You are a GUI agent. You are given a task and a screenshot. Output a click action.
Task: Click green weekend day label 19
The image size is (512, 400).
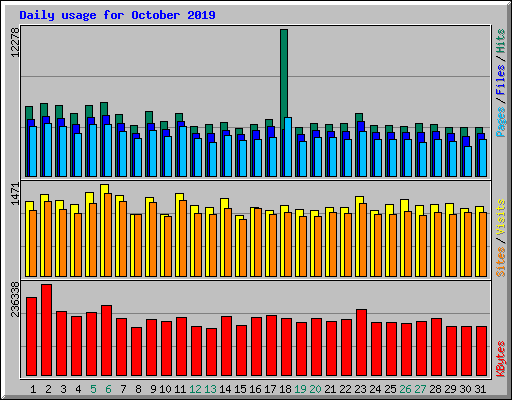[x=300, y=389]
